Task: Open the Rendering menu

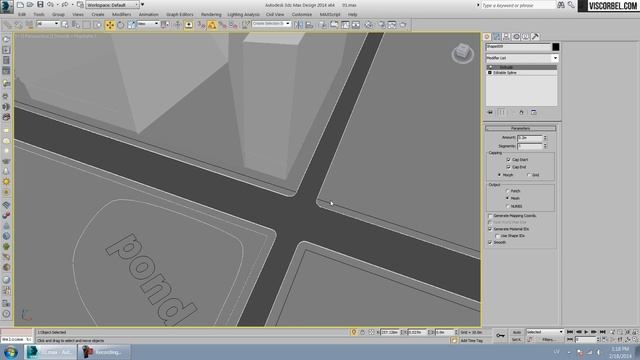Action: pos(211,14)
